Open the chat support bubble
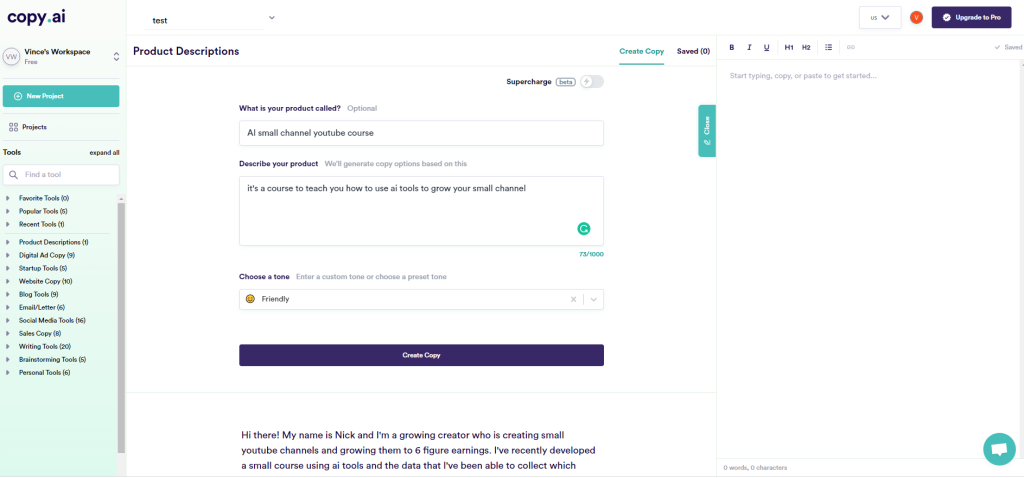Screen dimensions: 1024x478 click(999, 449)
